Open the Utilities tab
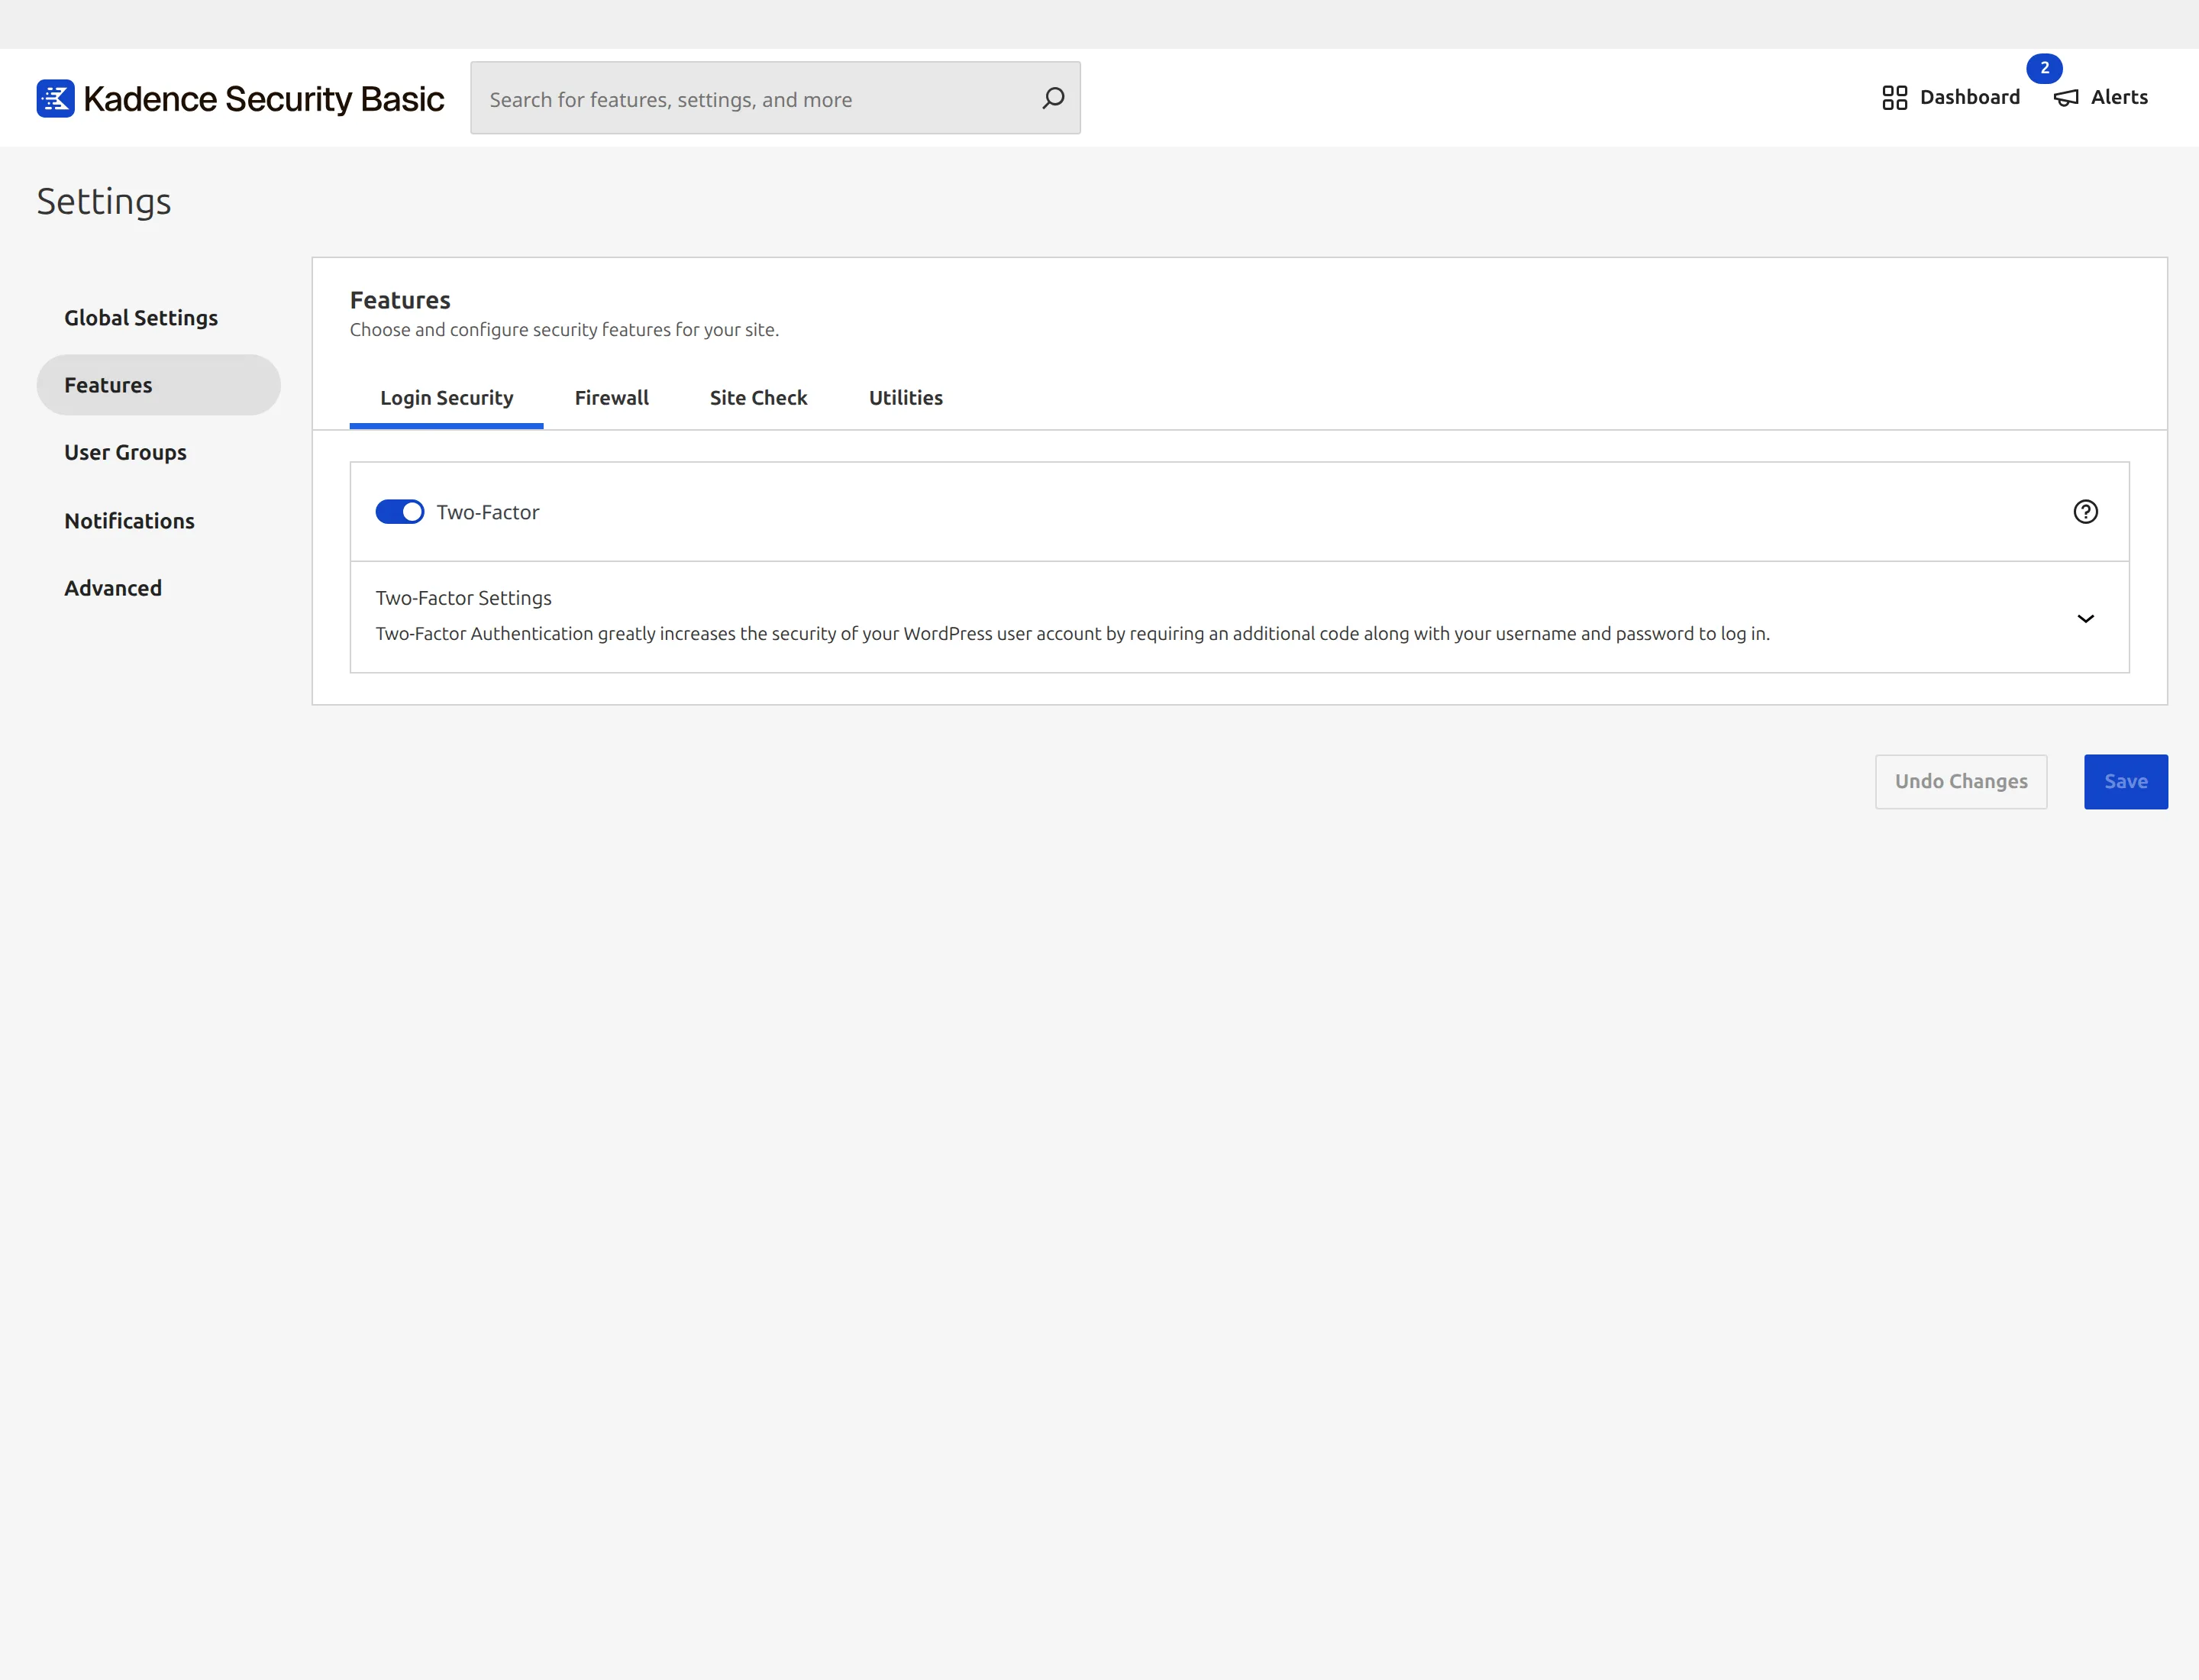2199x1680 pixels. click(x=905, y=398)
